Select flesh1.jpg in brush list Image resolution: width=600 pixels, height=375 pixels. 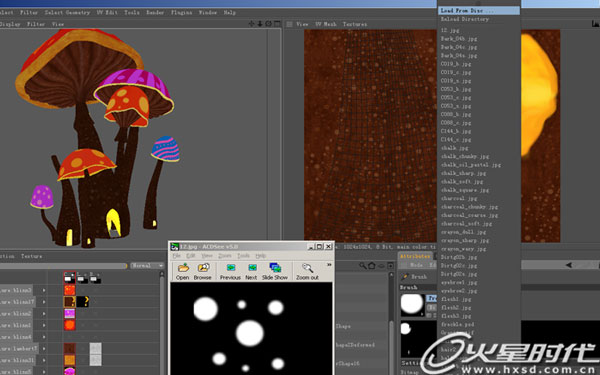click(x=456, y=300)
